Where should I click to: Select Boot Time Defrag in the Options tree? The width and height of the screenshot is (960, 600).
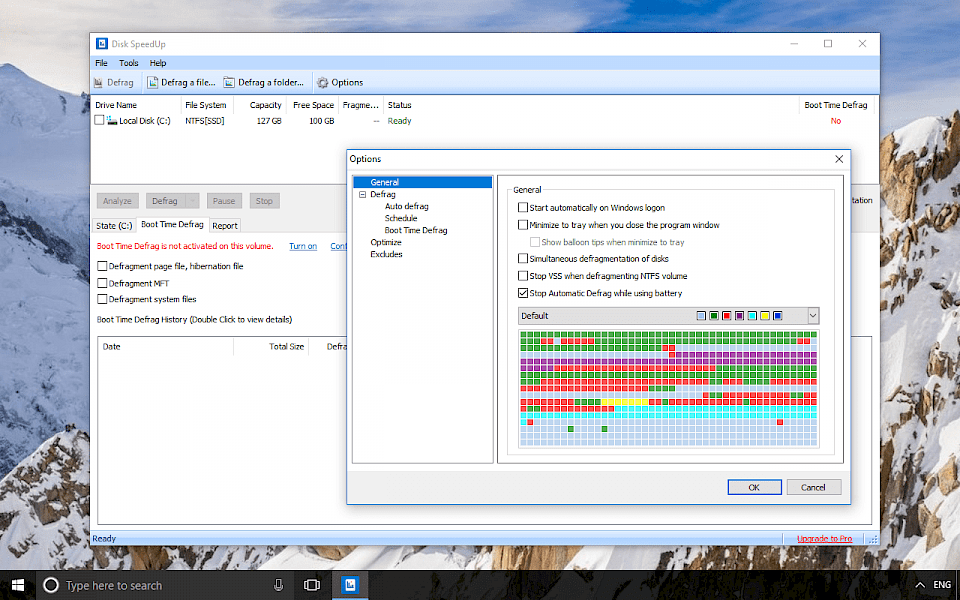(416, 230)
